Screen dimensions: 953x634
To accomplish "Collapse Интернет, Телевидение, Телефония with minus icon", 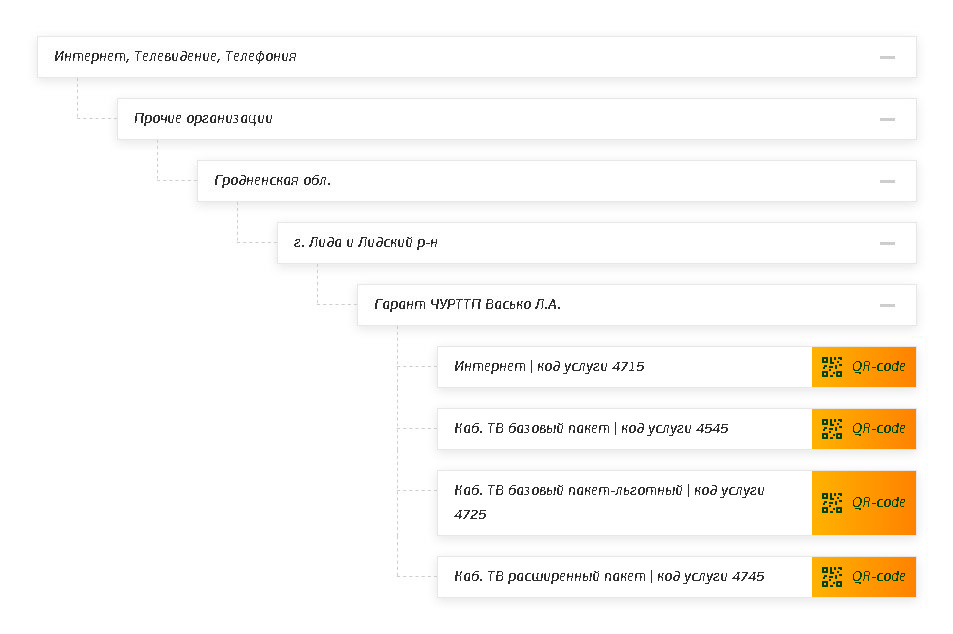I will coord(887,57).
